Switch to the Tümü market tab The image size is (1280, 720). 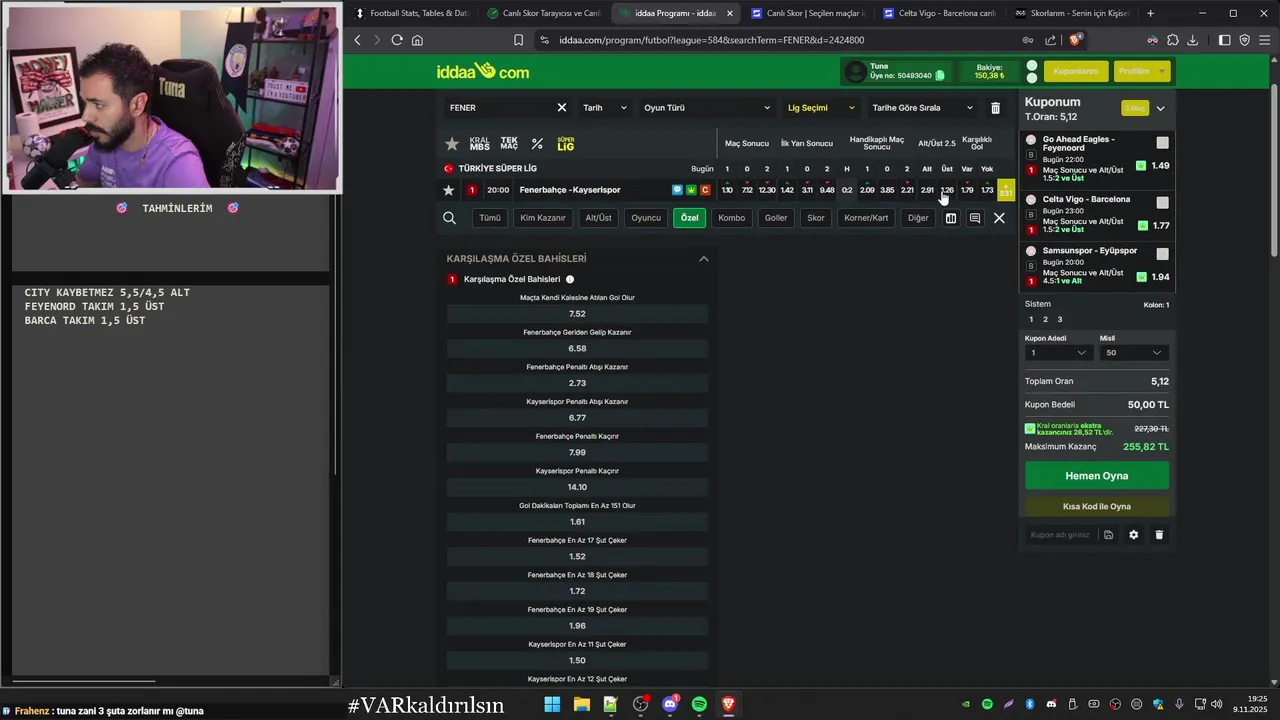[489, 218]
